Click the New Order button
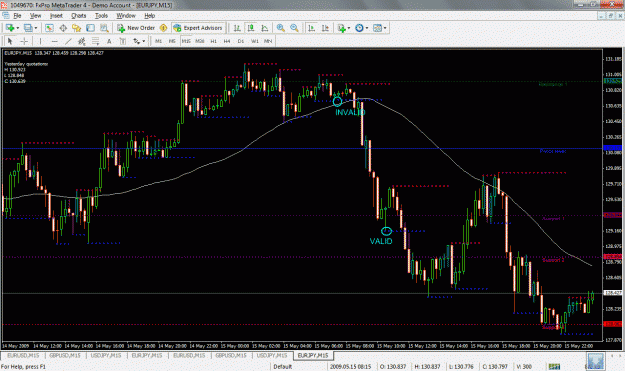This screenshot has width=625, height=371. coord(136,28)
